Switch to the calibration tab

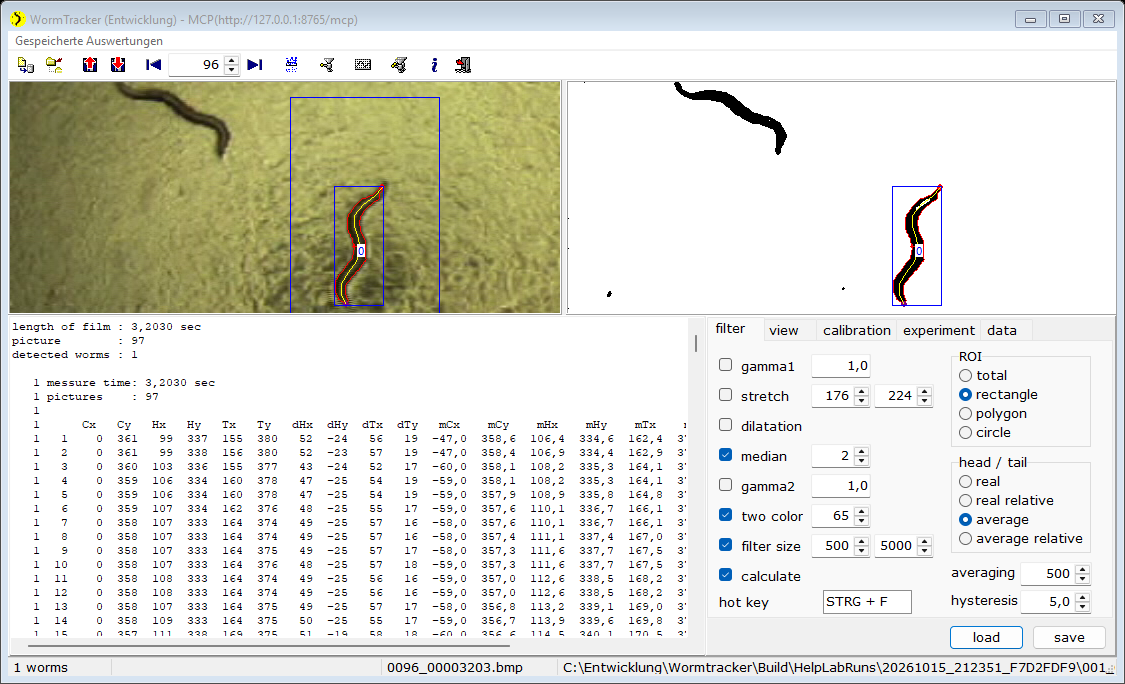(x=857, y=330)
